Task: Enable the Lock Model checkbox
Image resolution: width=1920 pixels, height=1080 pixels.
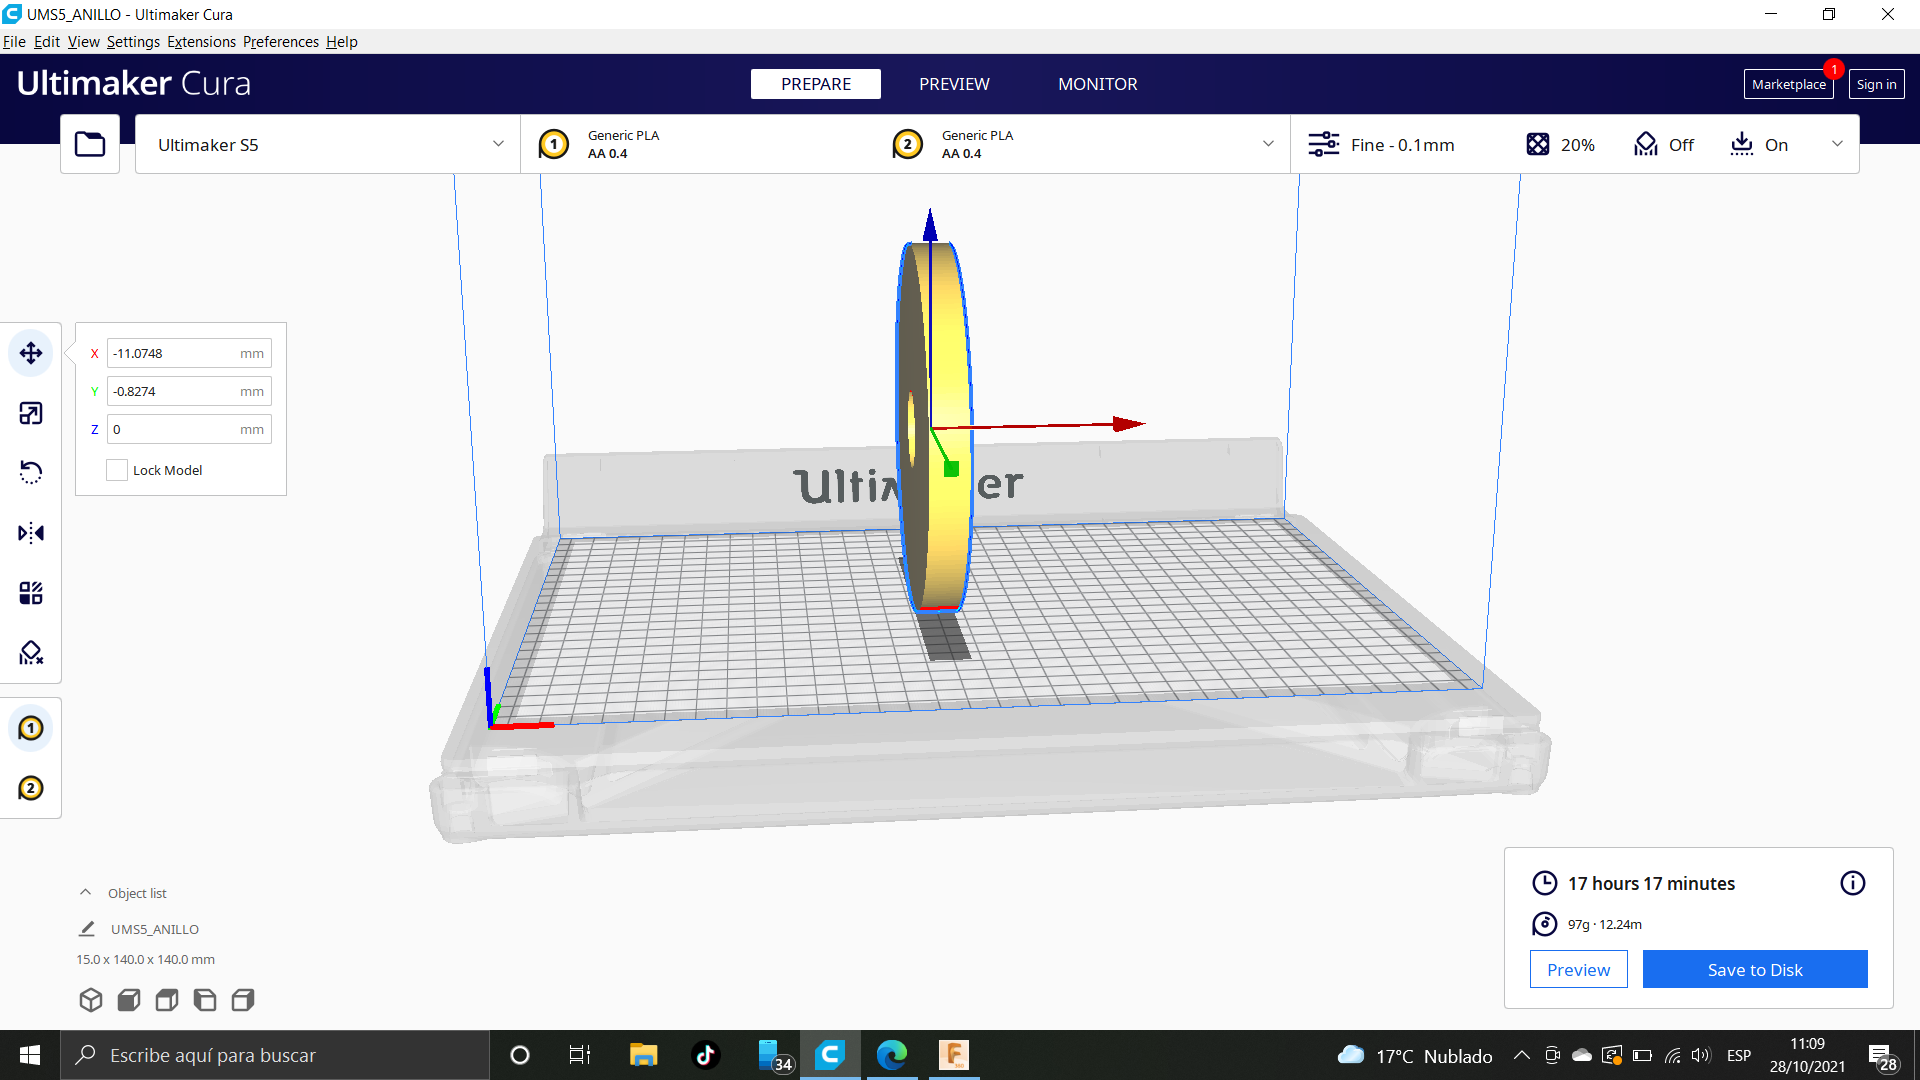Action: pos(117,470)
